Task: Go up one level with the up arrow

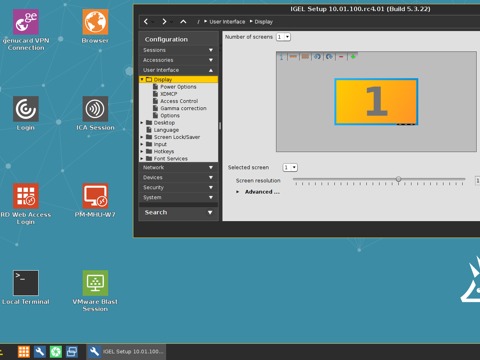Action: pos(183,22)
